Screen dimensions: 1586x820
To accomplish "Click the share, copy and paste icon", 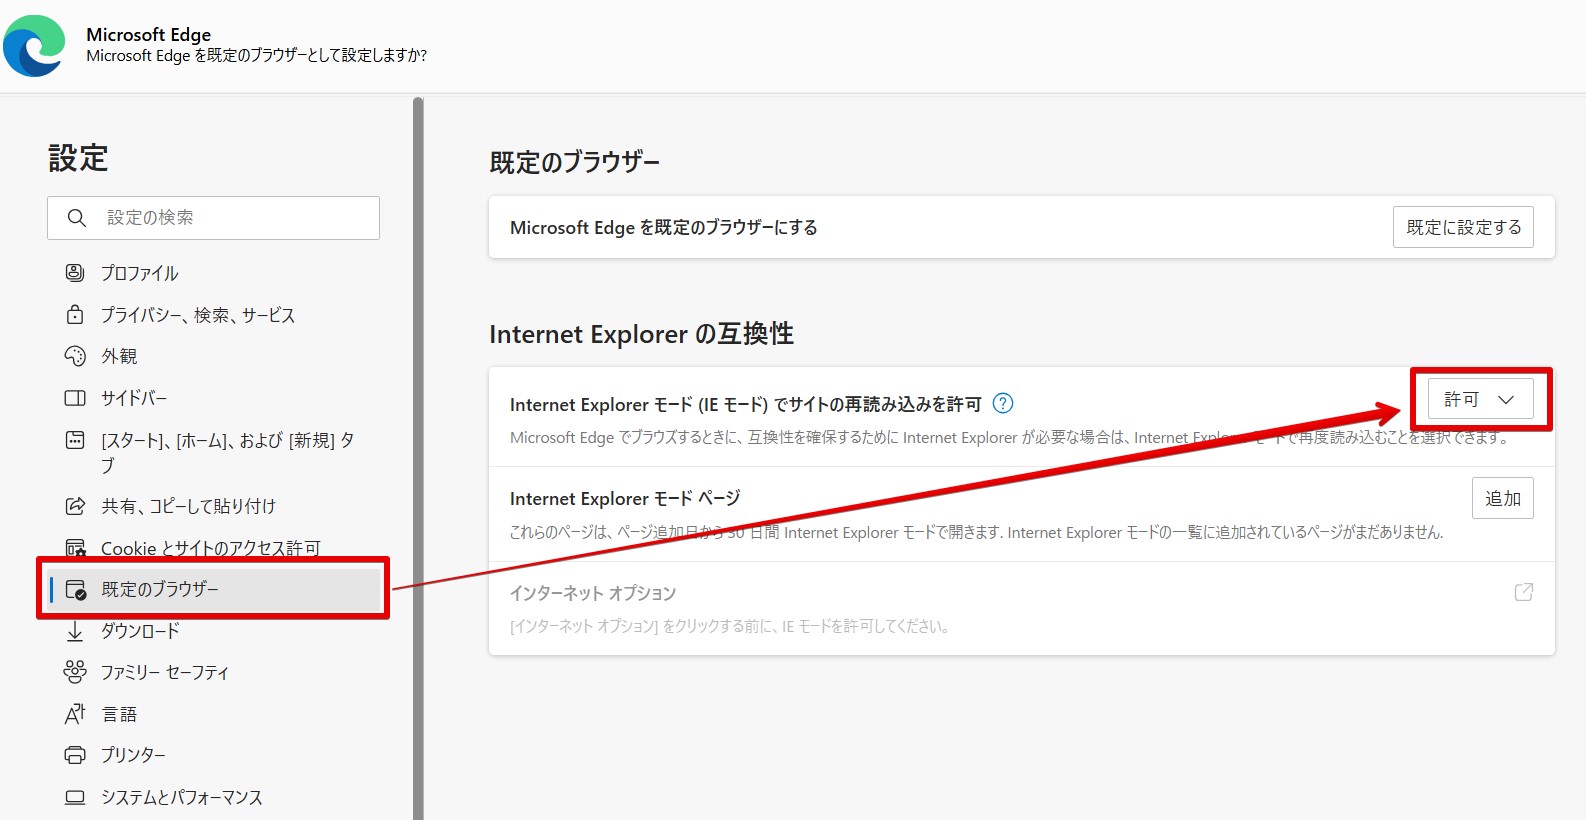I will [x=75, y=506].
